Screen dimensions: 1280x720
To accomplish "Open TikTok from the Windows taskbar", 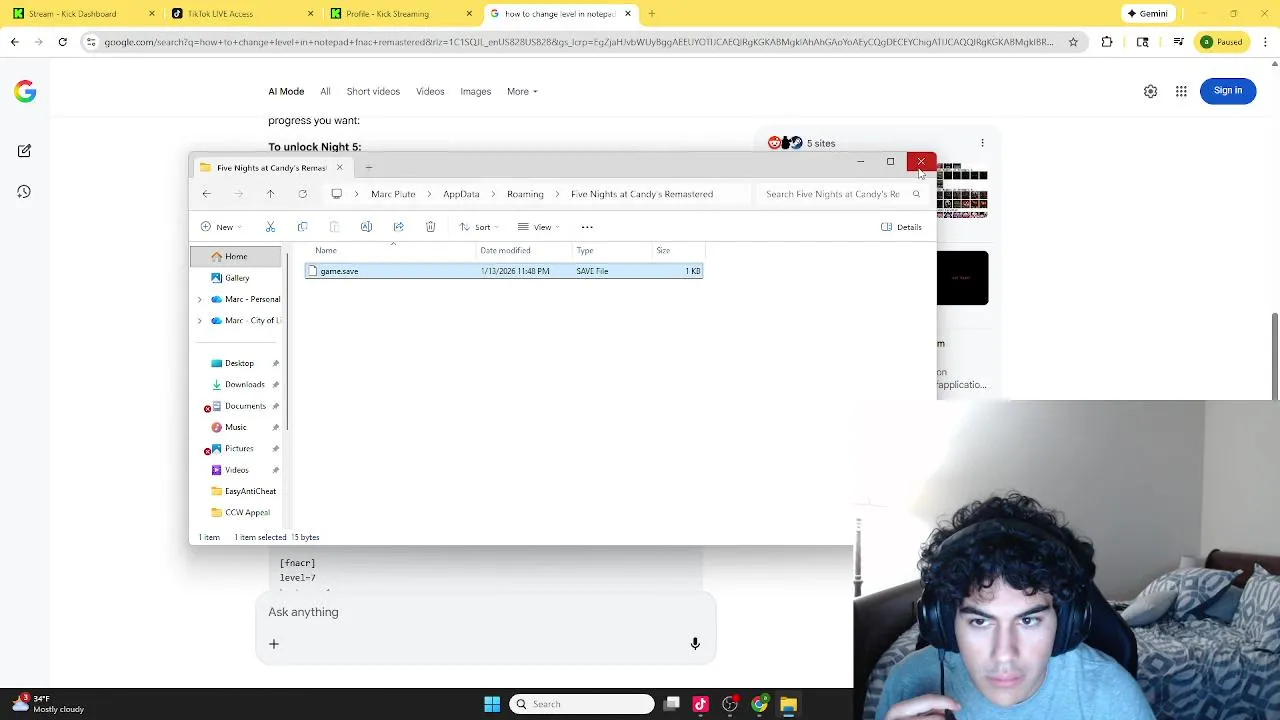I will pyautogui.click(x=700, y=704).
